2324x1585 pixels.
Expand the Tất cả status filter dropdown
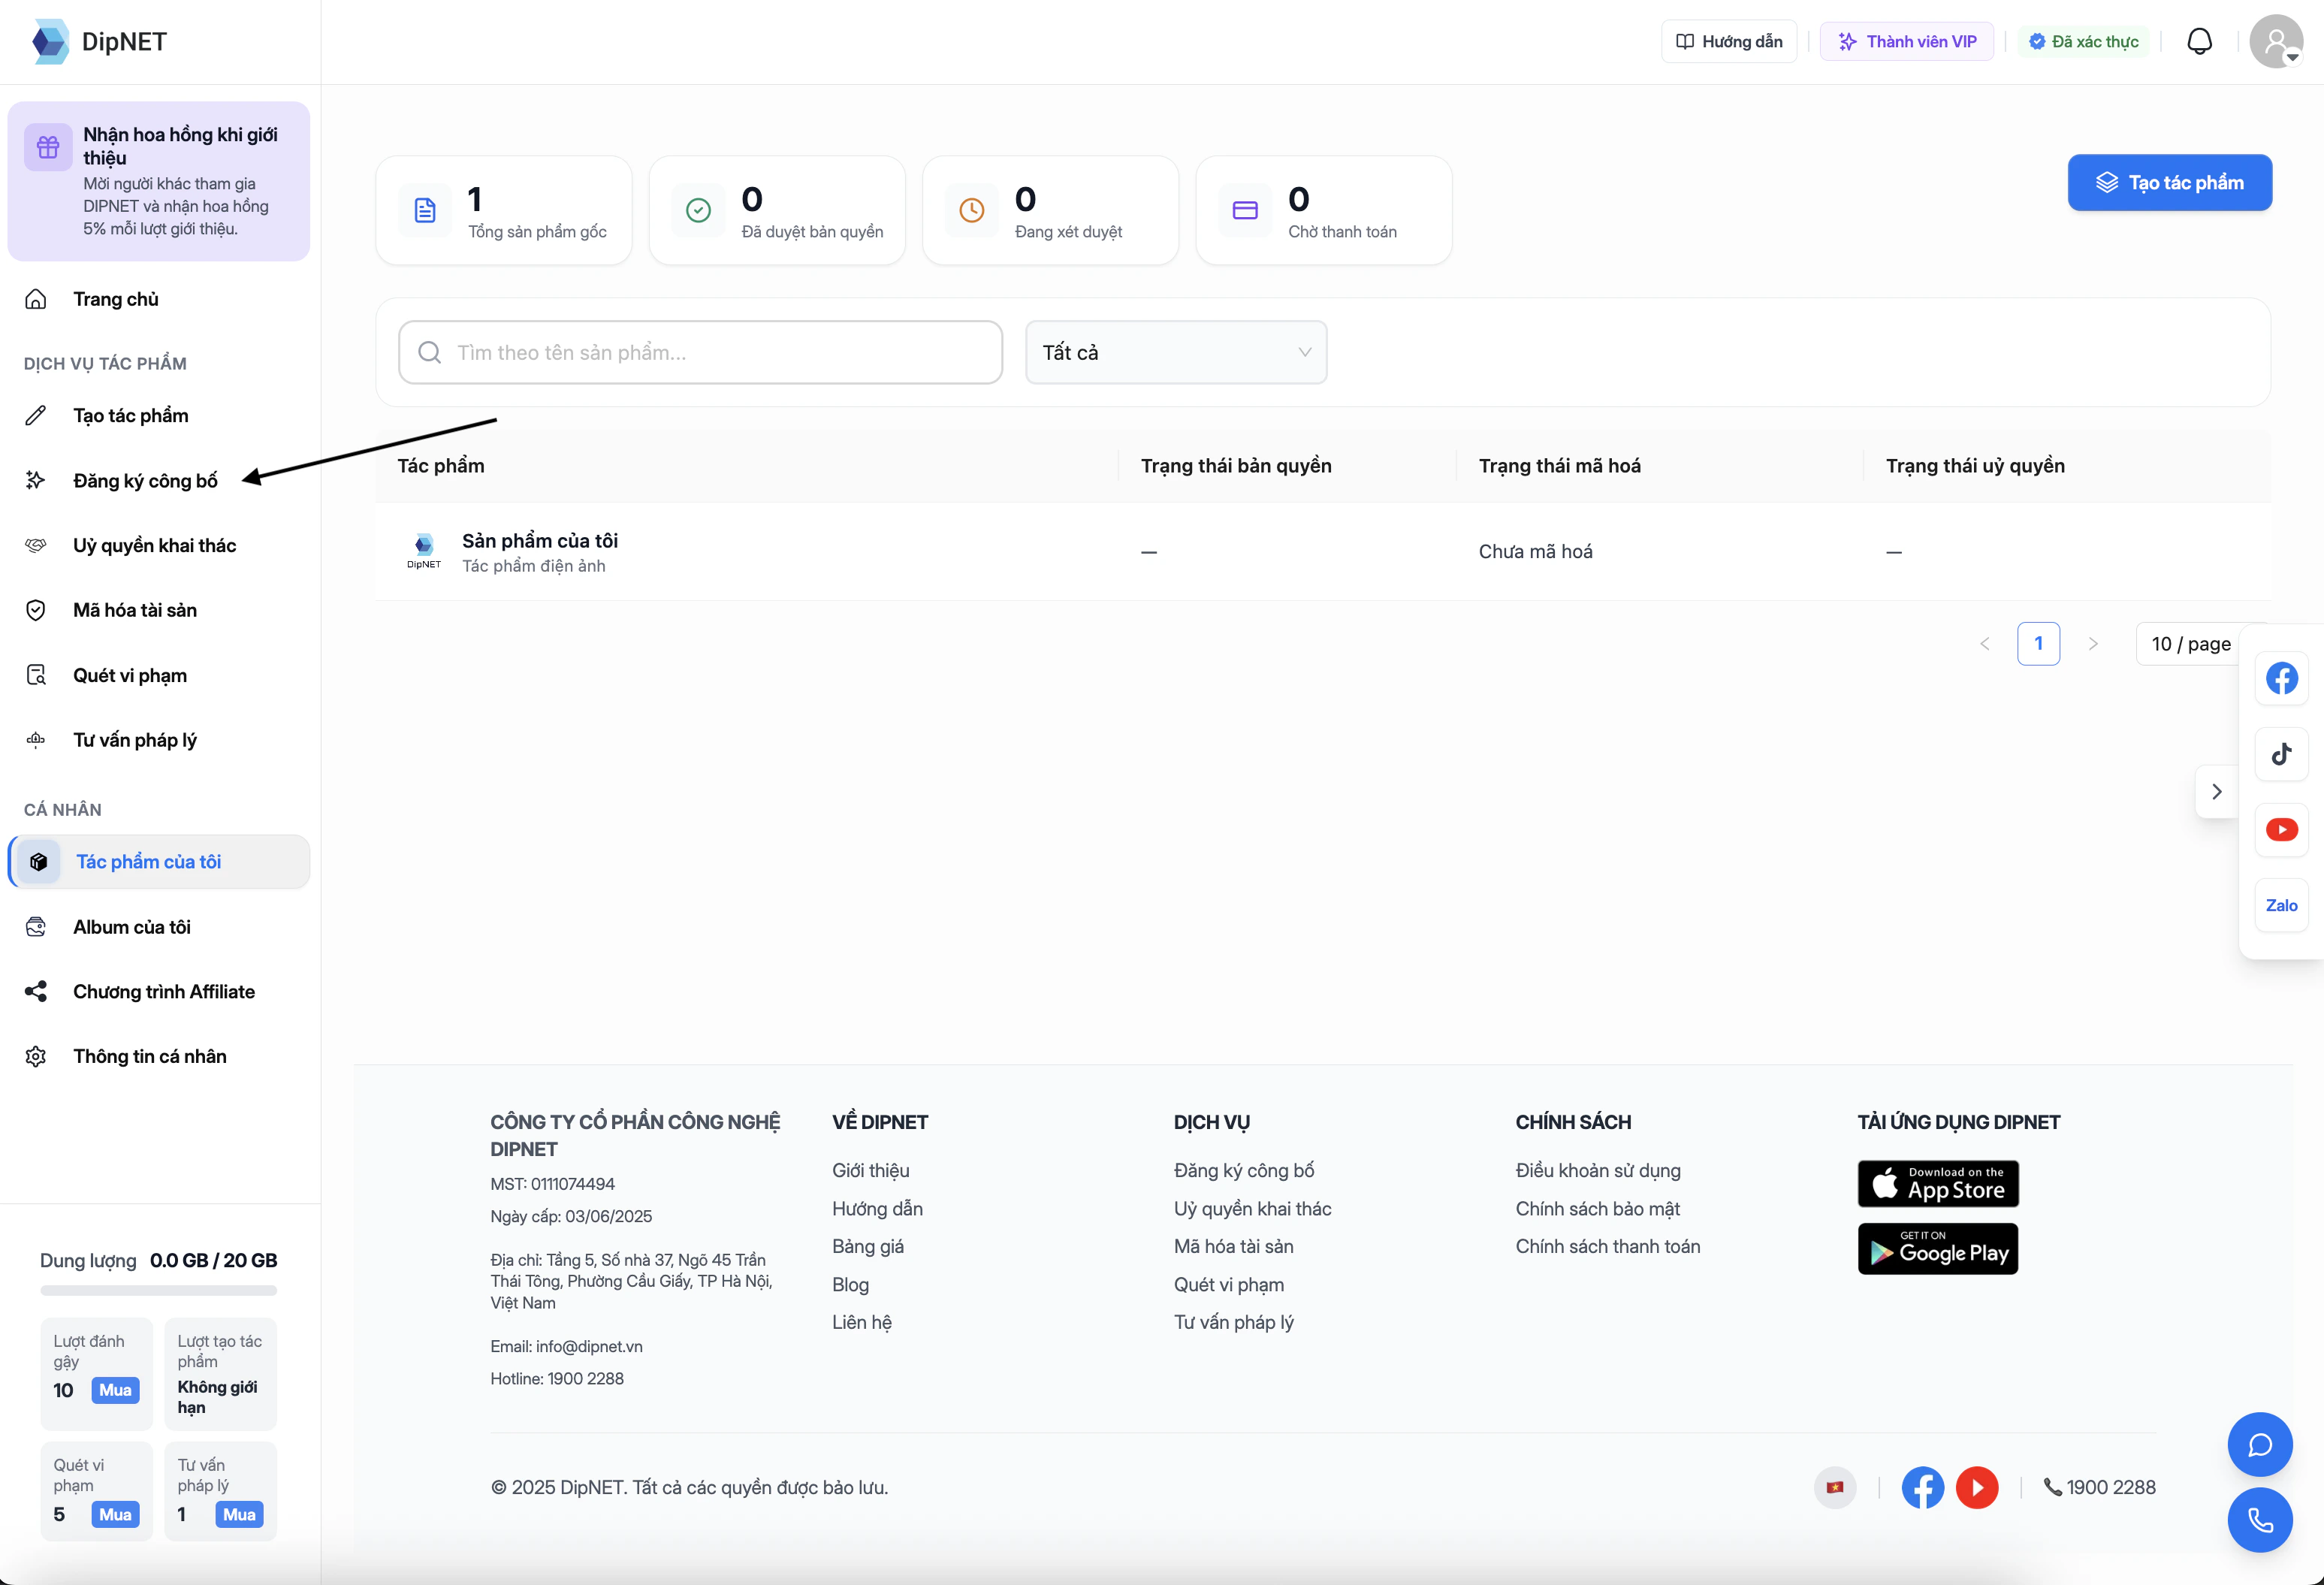coord(1176,352)
